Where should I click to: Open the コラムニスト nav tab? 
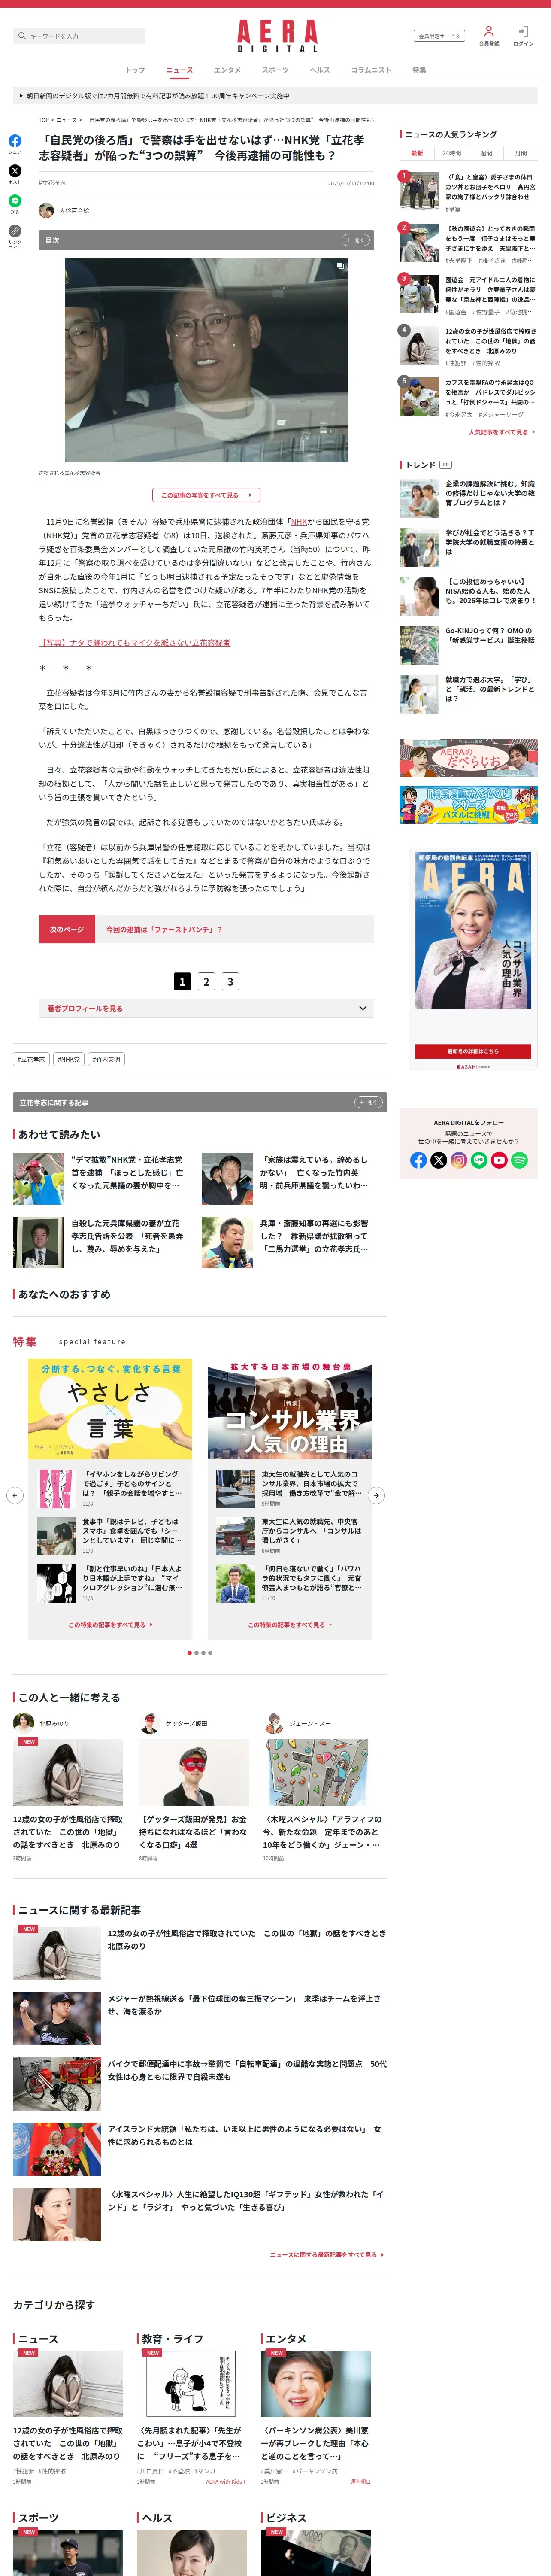(371, 70)
